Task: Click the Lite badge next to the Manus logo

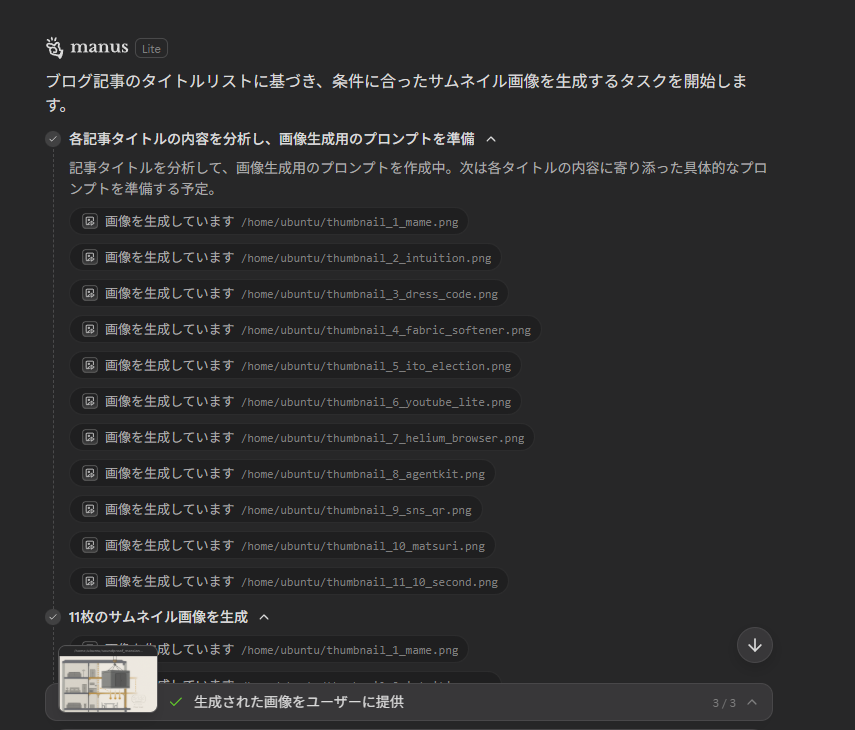Action: [151, 47]
